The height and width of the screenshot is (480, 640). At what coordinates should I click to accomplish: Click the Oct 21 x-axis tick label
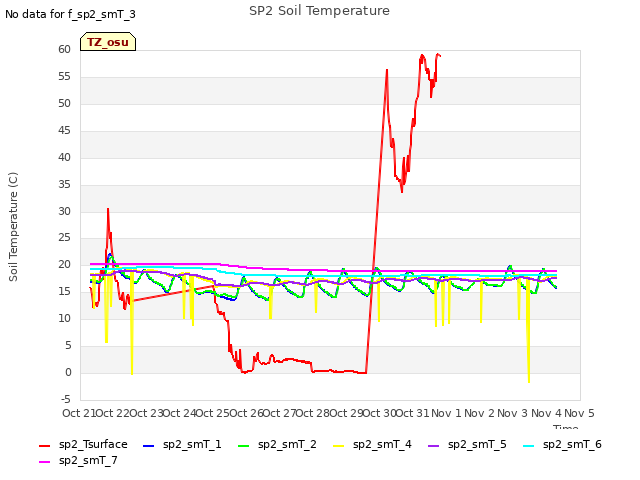pyautogui.click(x=78, y=413)
